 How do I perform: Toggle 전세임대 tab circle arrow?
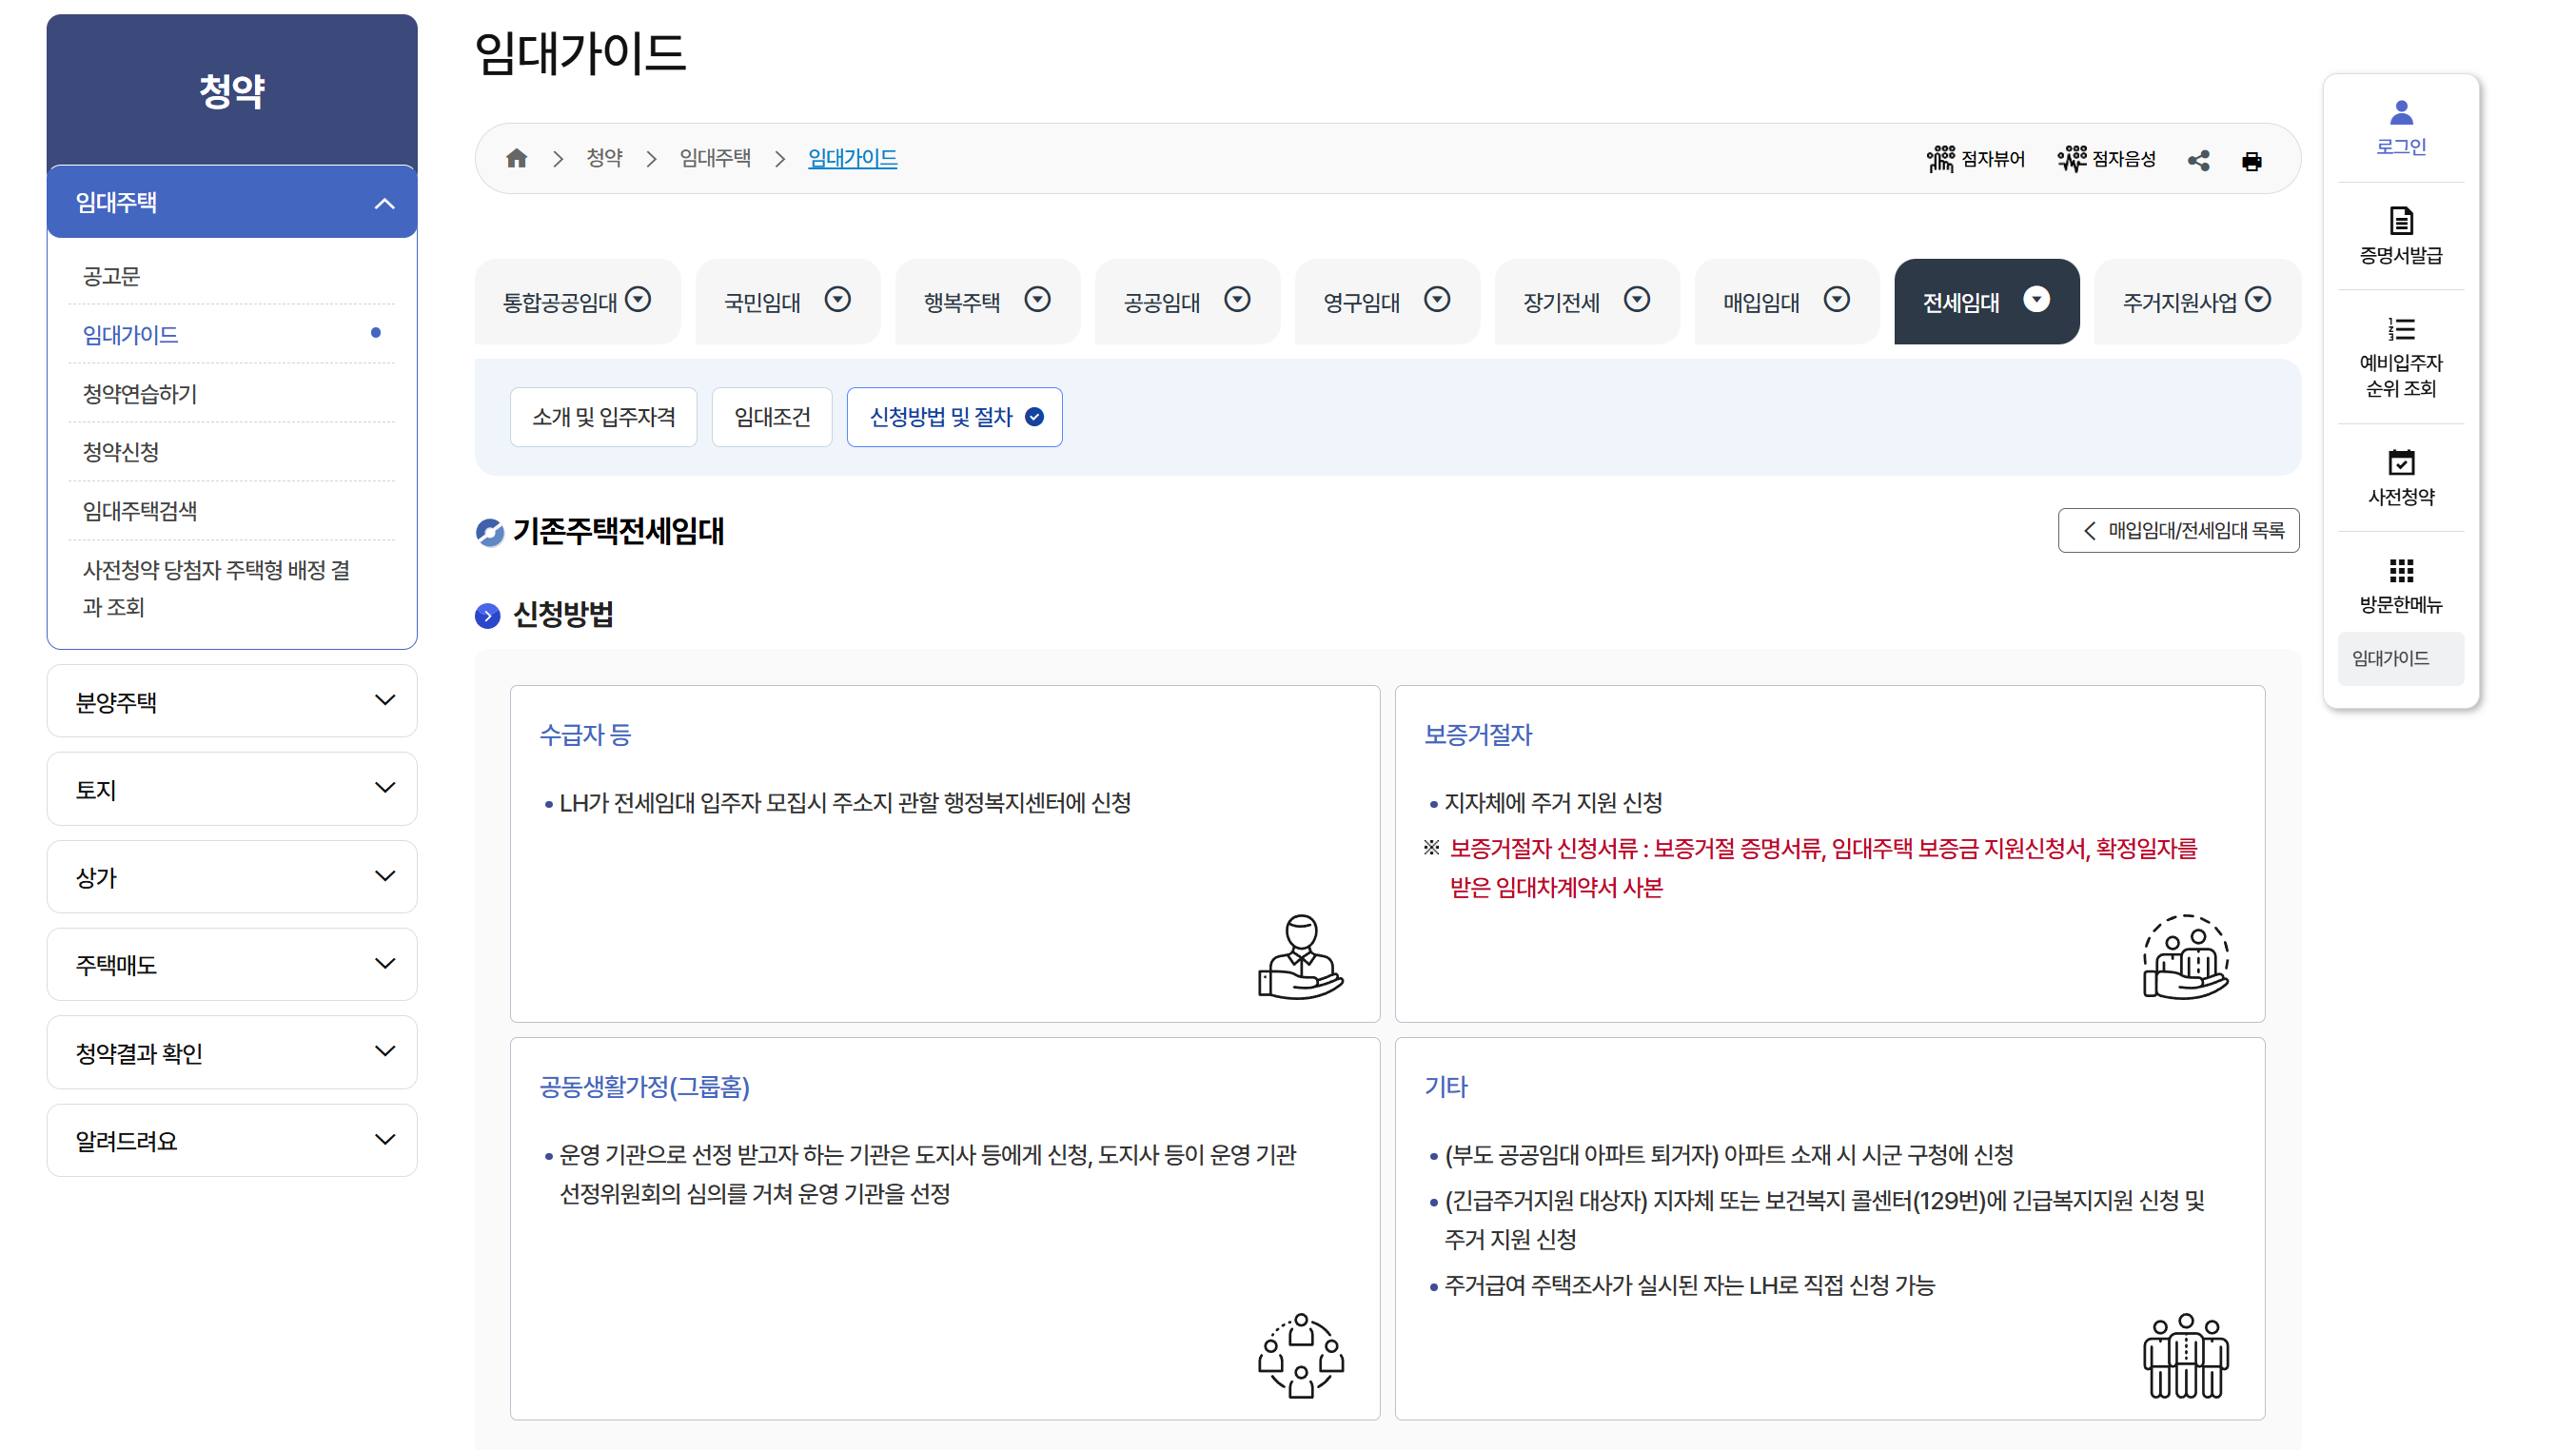[2037, 300]
